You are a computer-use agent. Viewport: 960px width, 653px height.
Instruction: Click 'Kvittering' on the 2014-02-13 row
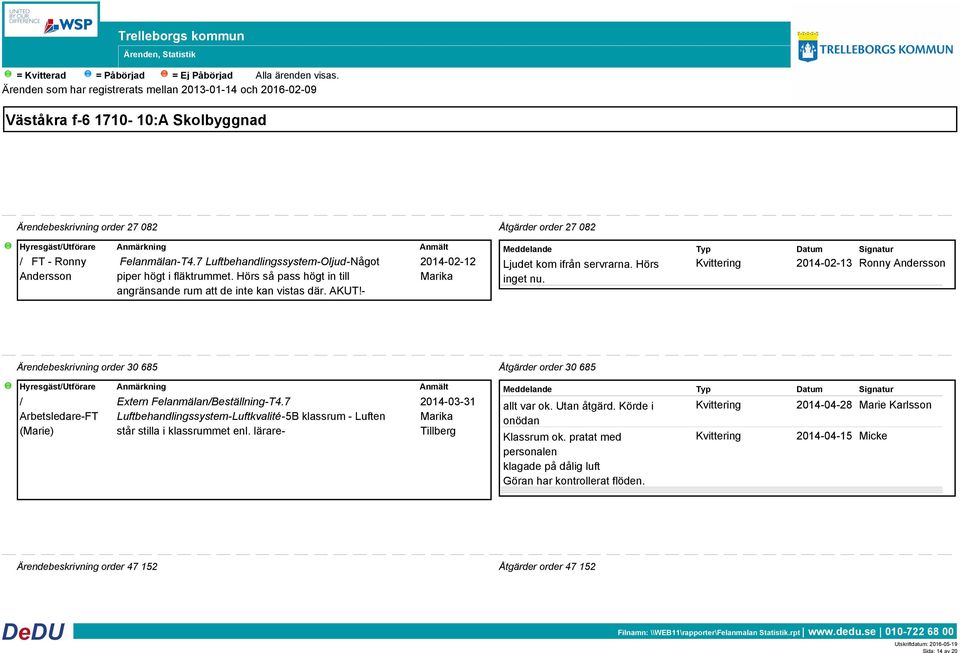tap(718, 263)
